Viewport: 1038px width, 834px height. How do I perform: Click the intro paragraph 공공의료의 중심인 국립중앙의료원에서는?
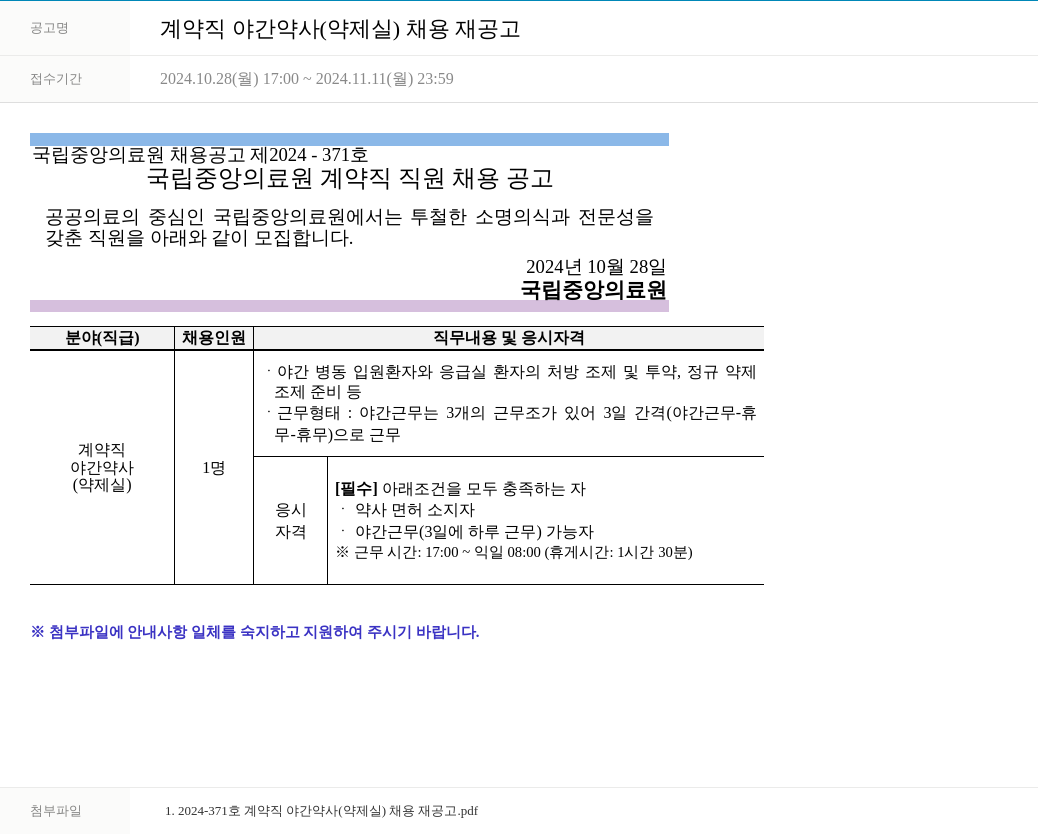pos(349,227)
